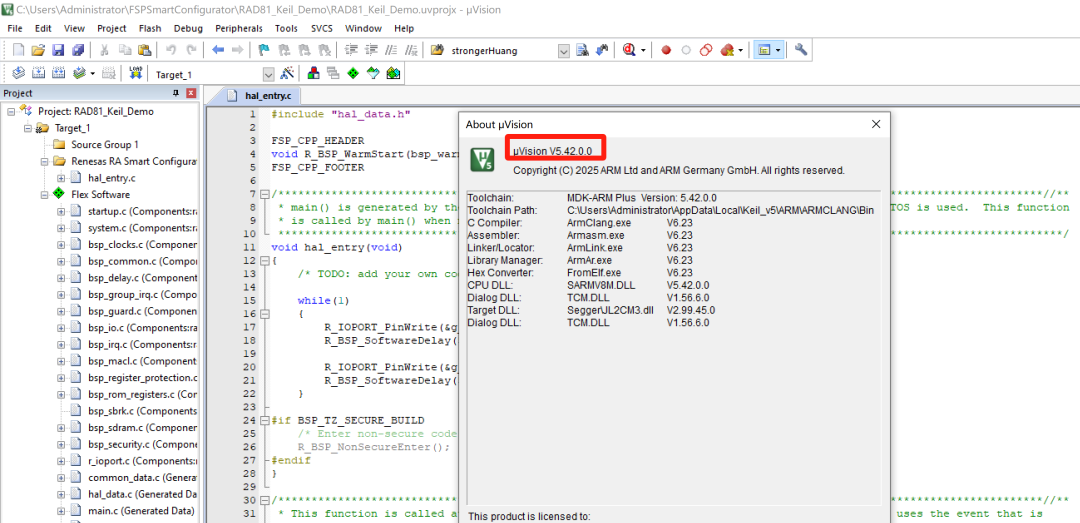The height and width of the screenshot is (523, 1080).
Task: Open the window layout dropdown arrow
Action: (778, 50)
